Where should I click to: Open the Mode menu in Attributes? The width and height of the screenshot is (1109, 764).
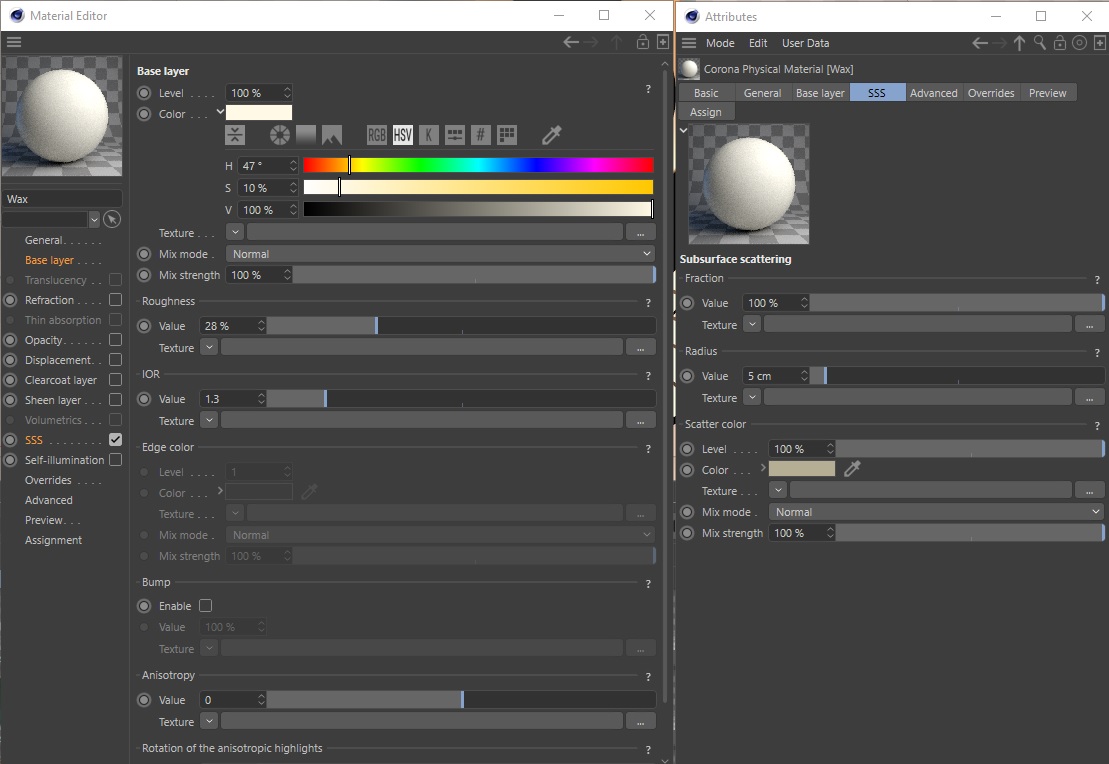point(720,43)
